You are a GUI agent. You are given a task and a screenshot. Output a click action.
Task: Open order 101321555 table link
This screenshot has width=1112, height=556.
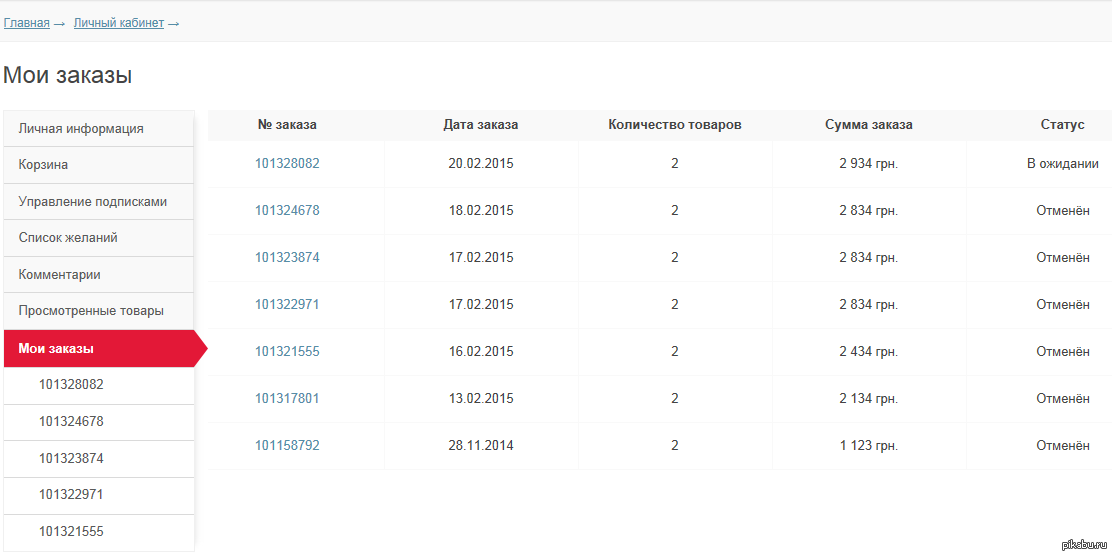pos(287,351)
